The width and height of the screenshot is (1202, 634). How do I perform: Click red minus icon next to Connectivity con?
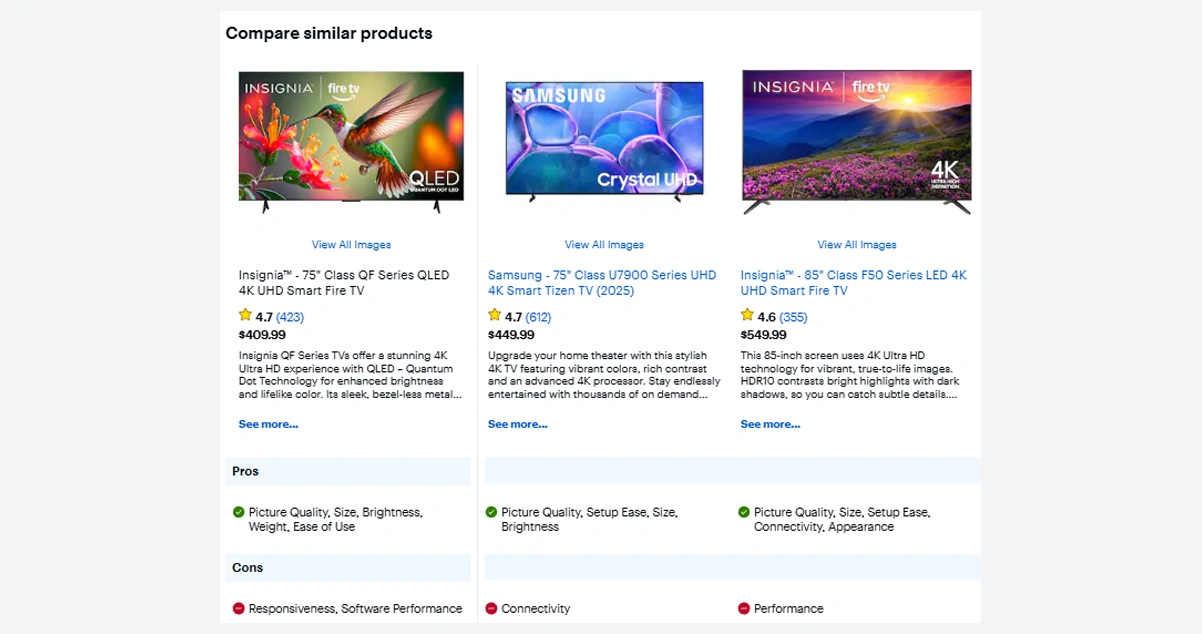[x=491, y=608]
